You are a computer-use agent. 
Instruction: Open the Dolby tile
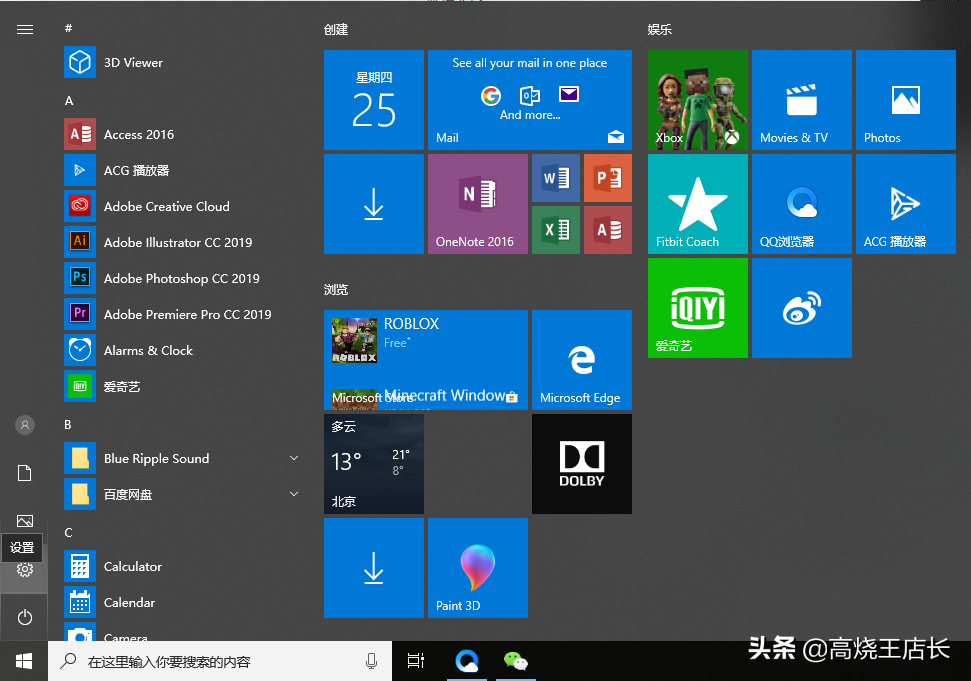point(582,464)
